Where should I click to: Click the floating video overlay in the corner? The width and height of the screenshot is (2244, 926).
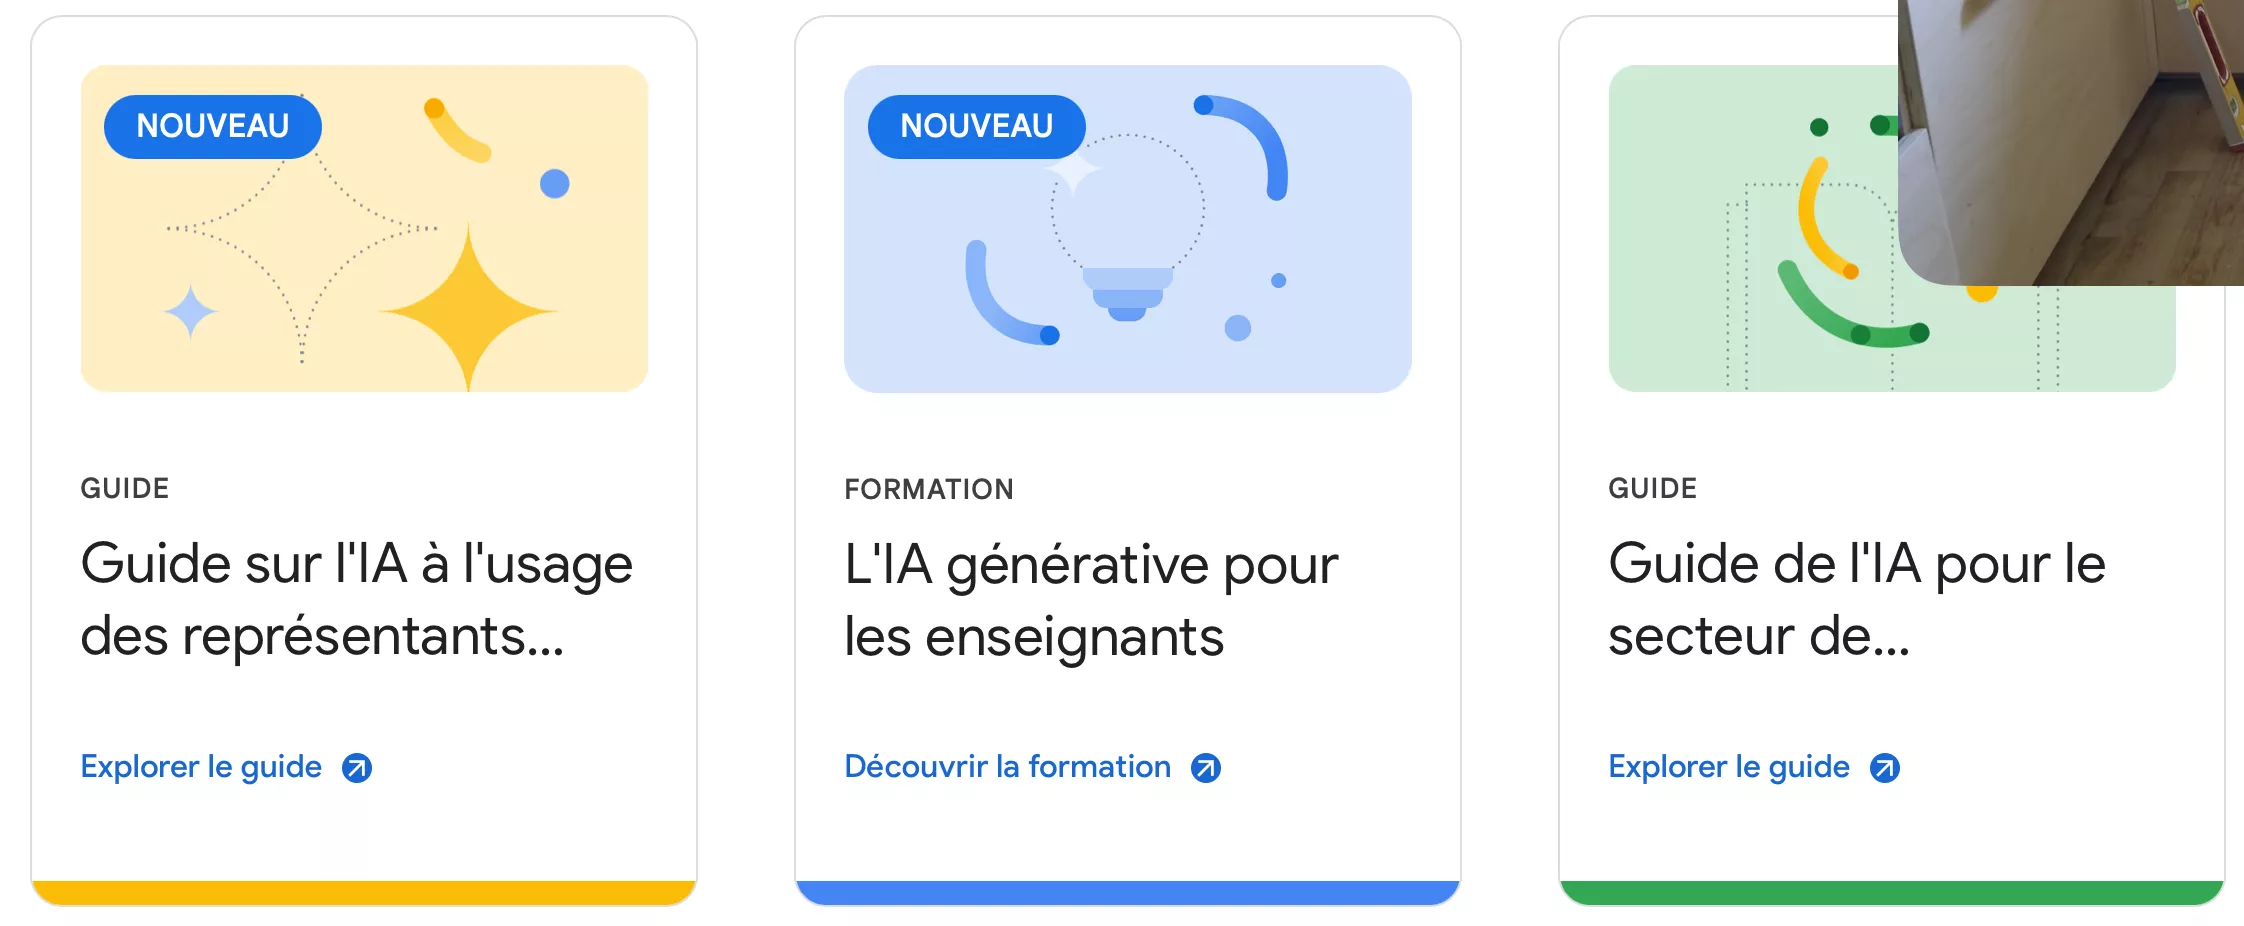click(2070, 140)
